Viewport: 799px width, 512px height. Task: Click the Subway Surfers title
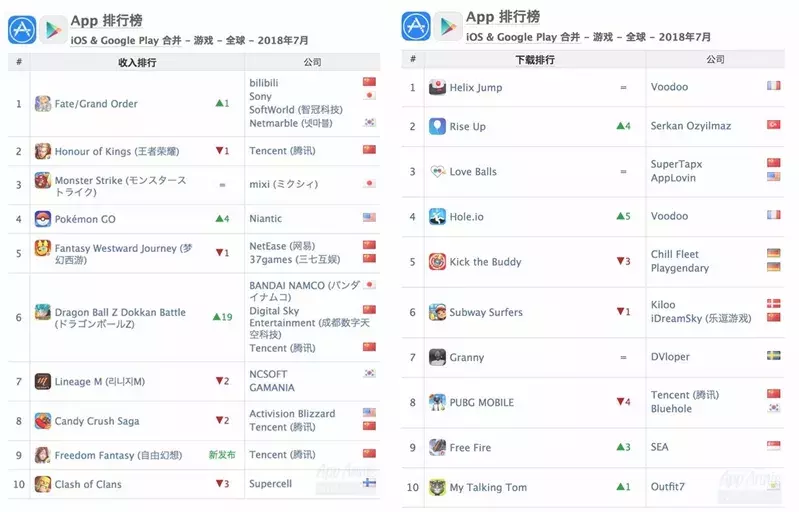pos(486,312)
